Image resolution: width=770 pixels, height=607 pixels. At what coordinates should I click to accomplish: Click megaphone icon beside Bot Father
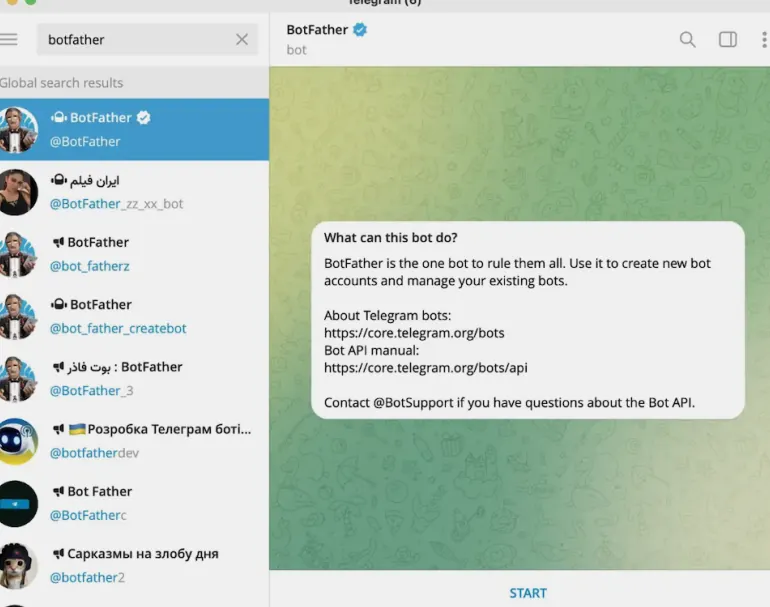tap(58, 491)
